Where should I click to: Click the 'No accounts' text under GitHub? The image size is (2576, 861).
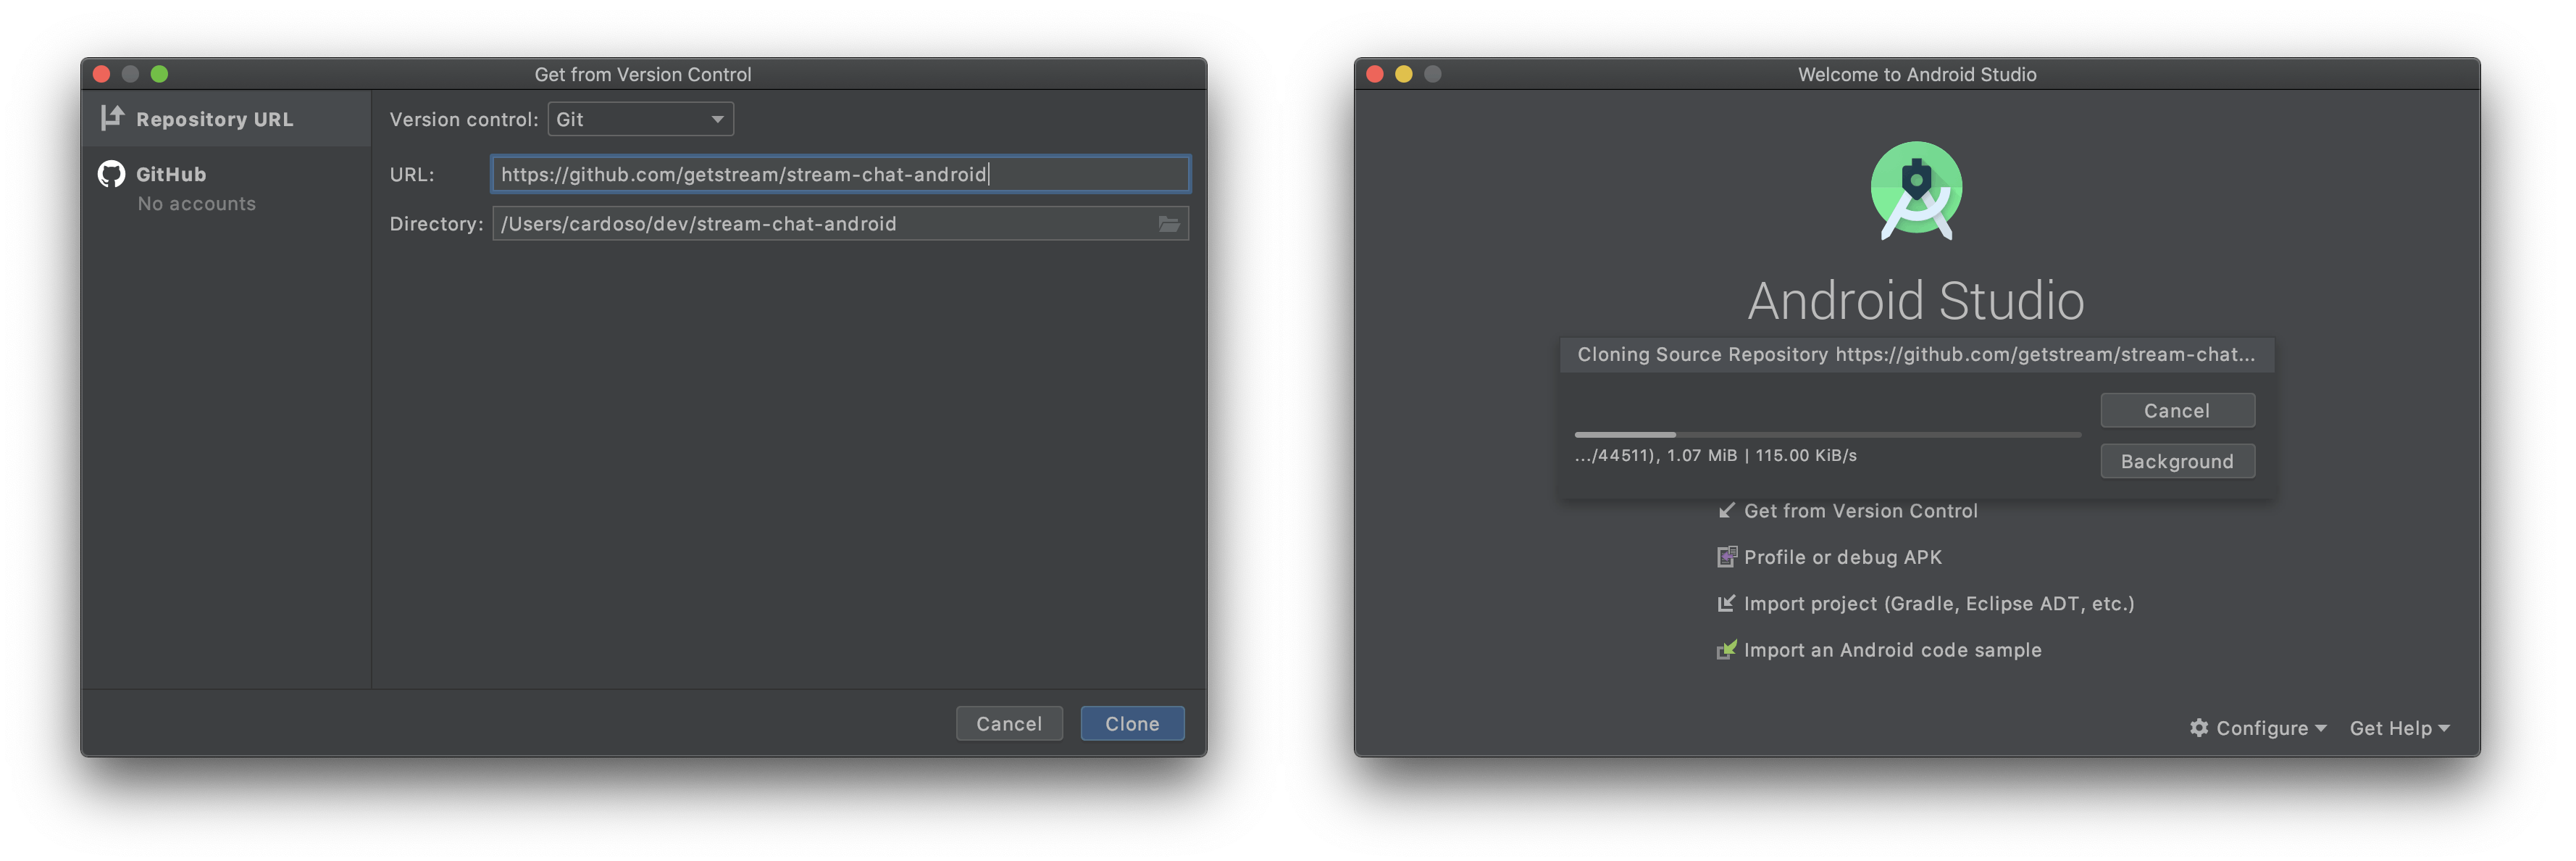[x=196, y=204]
